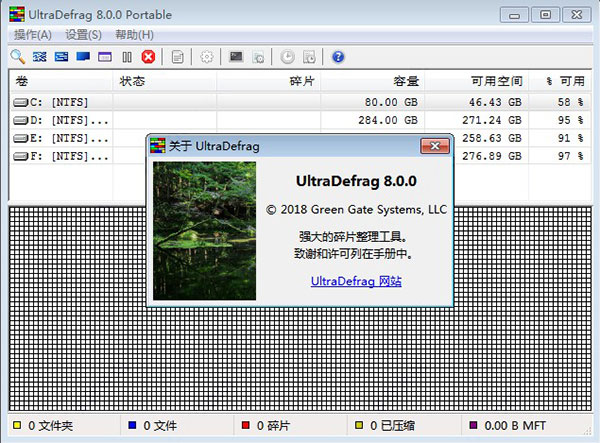
Task: Click the 276.89 GB free space cell
Action: coord(492,156)
